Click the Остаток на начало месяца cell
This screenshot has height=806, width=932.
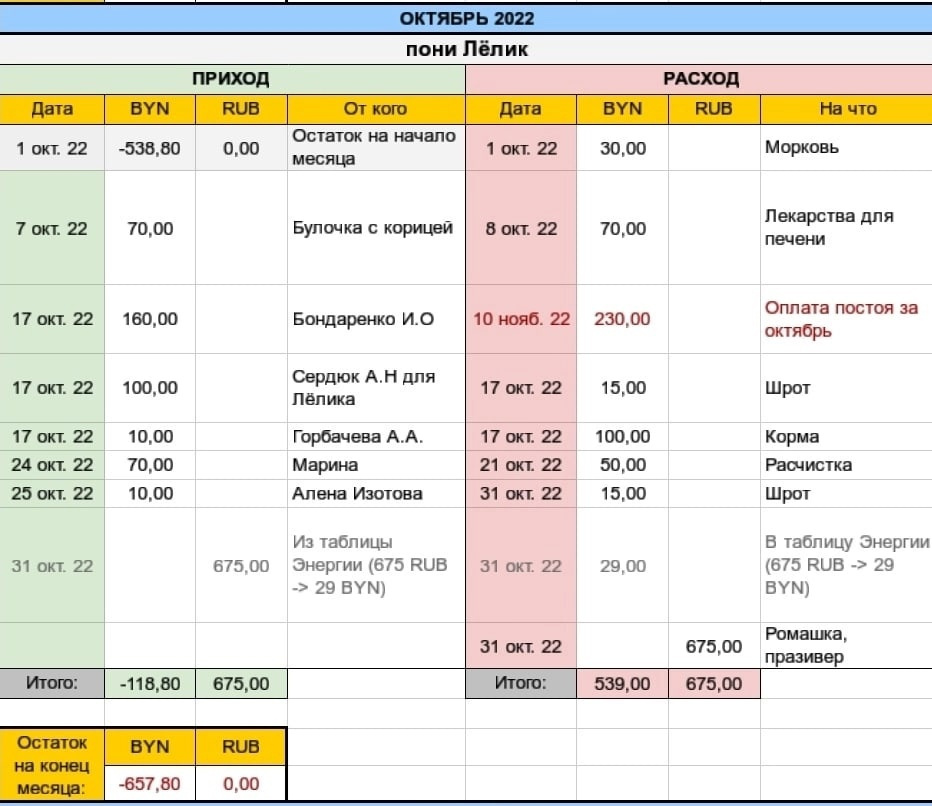375,148
